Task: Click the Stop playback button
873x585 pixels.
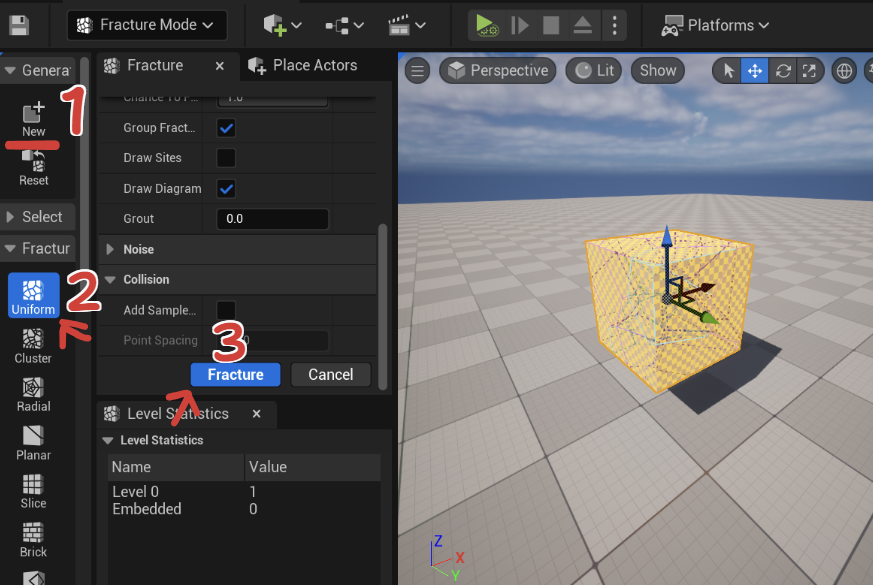Action: [551, 25]
